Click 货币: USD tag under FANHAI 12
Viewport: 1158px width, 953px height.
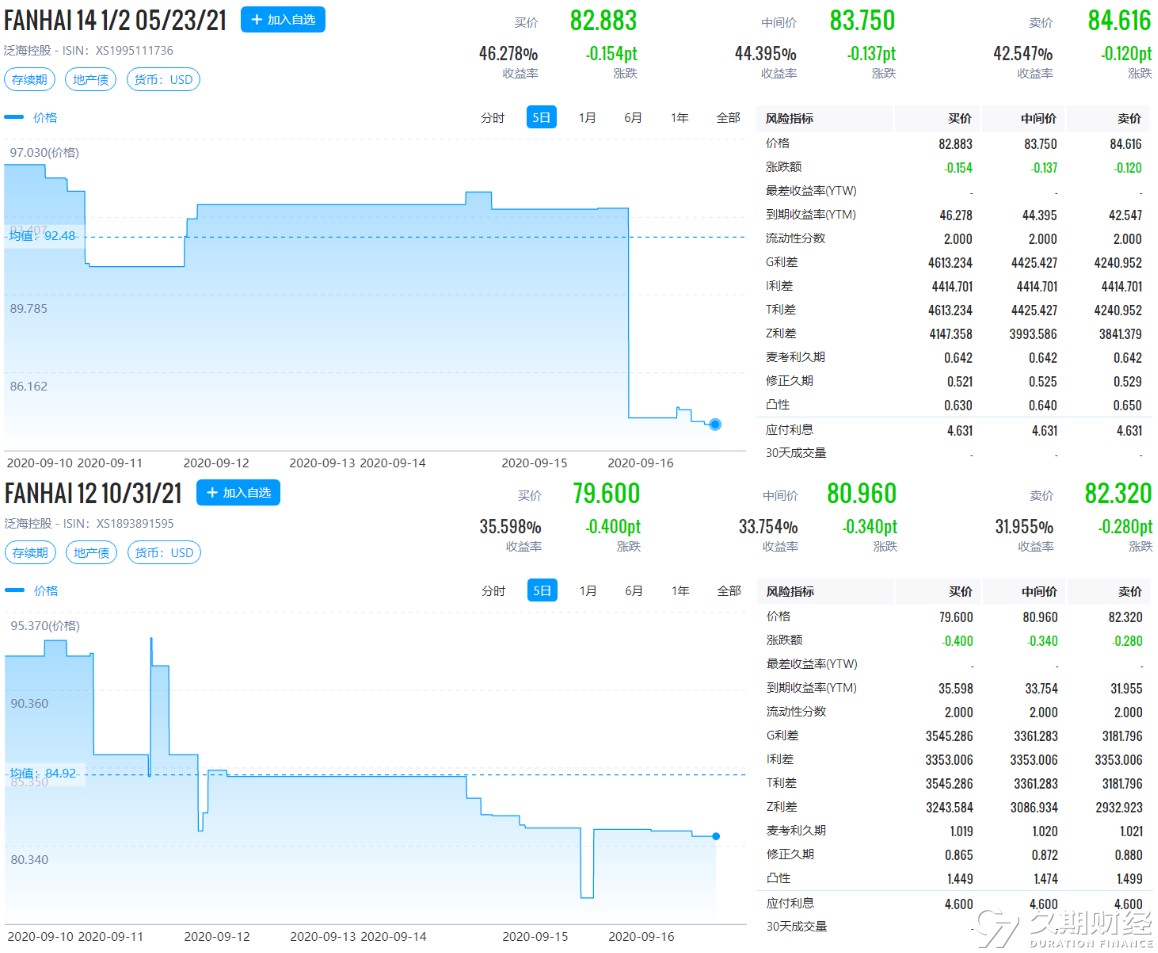click(164, 553)
